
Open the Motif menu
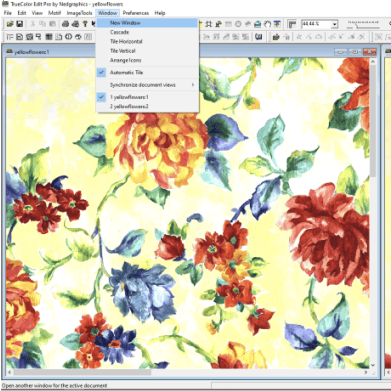[x=54, y=13]
